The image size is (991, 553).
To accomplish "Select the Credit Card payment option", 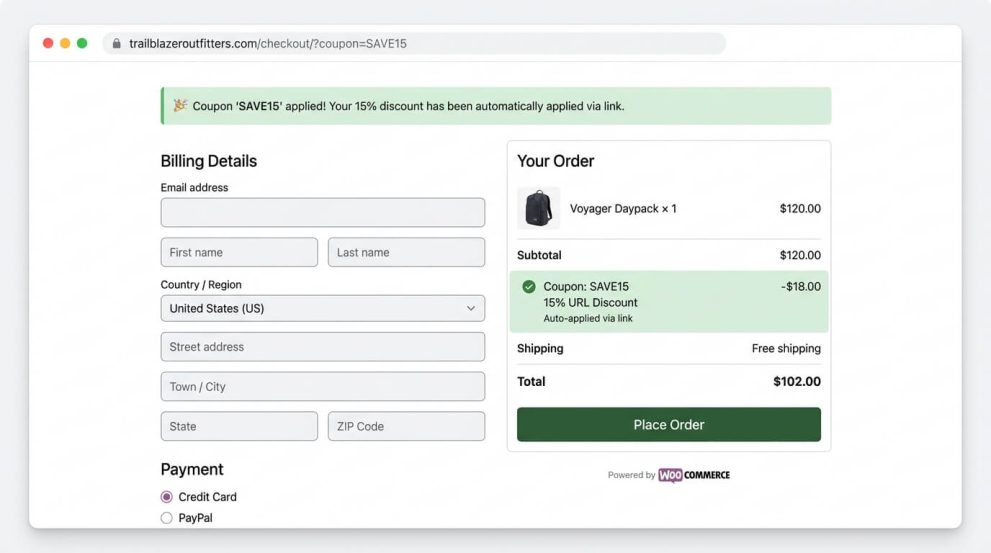I will [166, 497].
